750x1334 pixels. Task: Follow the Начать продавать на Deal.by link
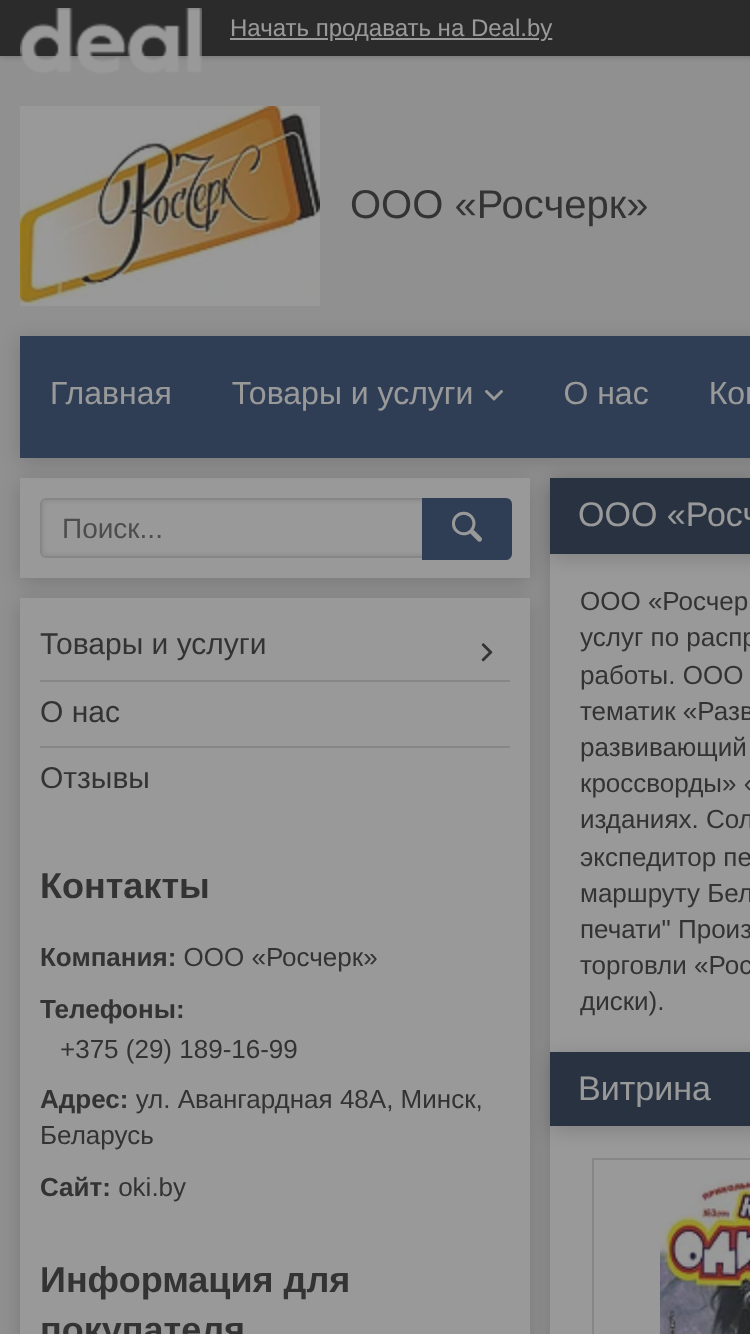coord(391,28)
